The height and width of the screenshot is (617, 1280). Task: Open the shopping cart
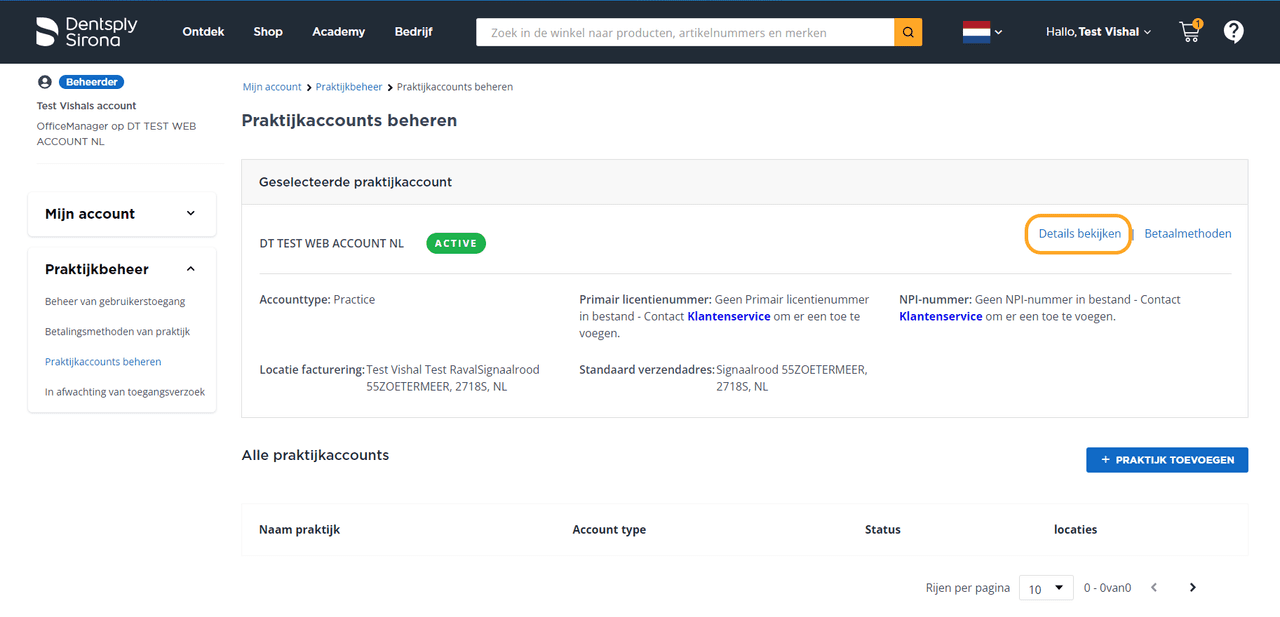coord(1189,32)
